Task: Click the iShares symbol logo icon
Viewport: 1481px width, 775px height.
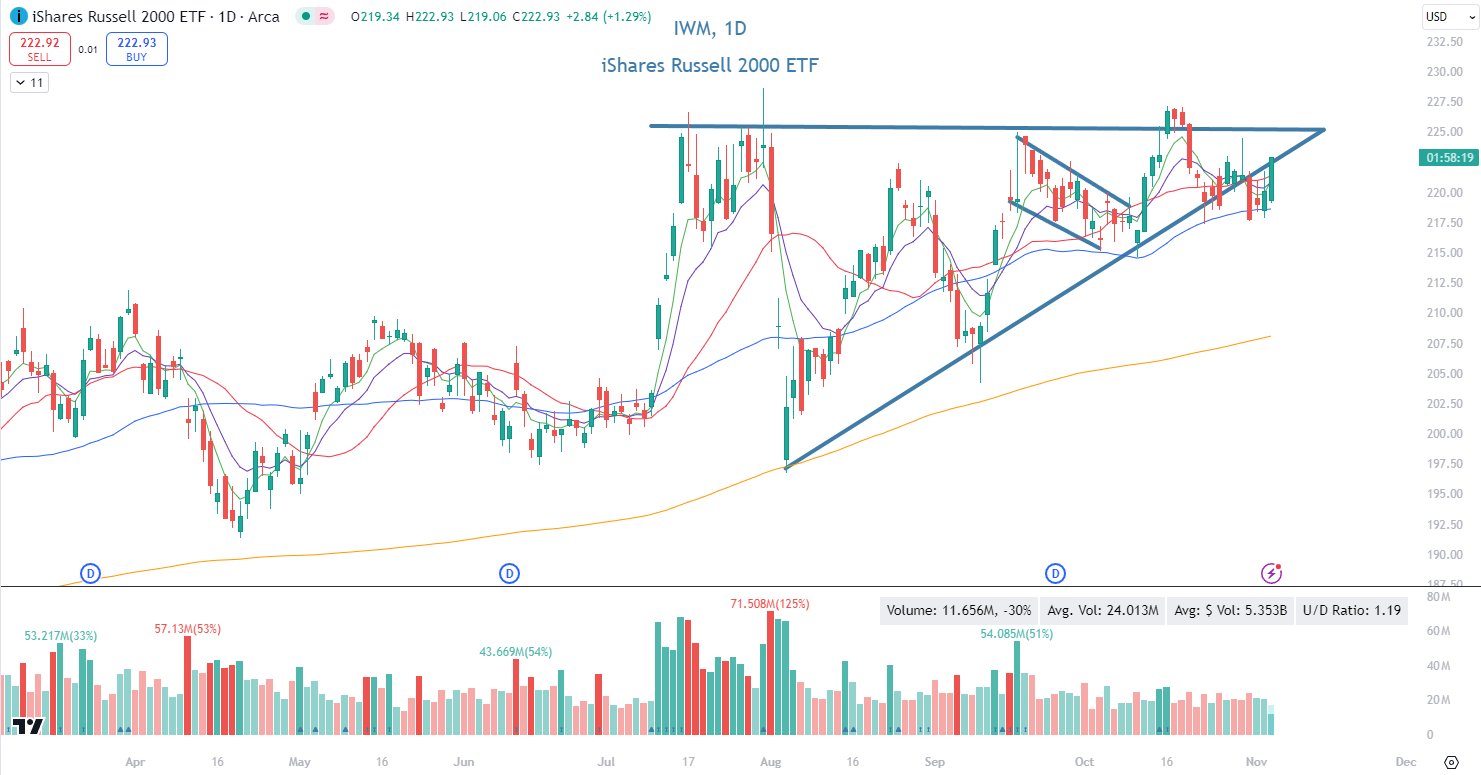Action: point(18,16)
